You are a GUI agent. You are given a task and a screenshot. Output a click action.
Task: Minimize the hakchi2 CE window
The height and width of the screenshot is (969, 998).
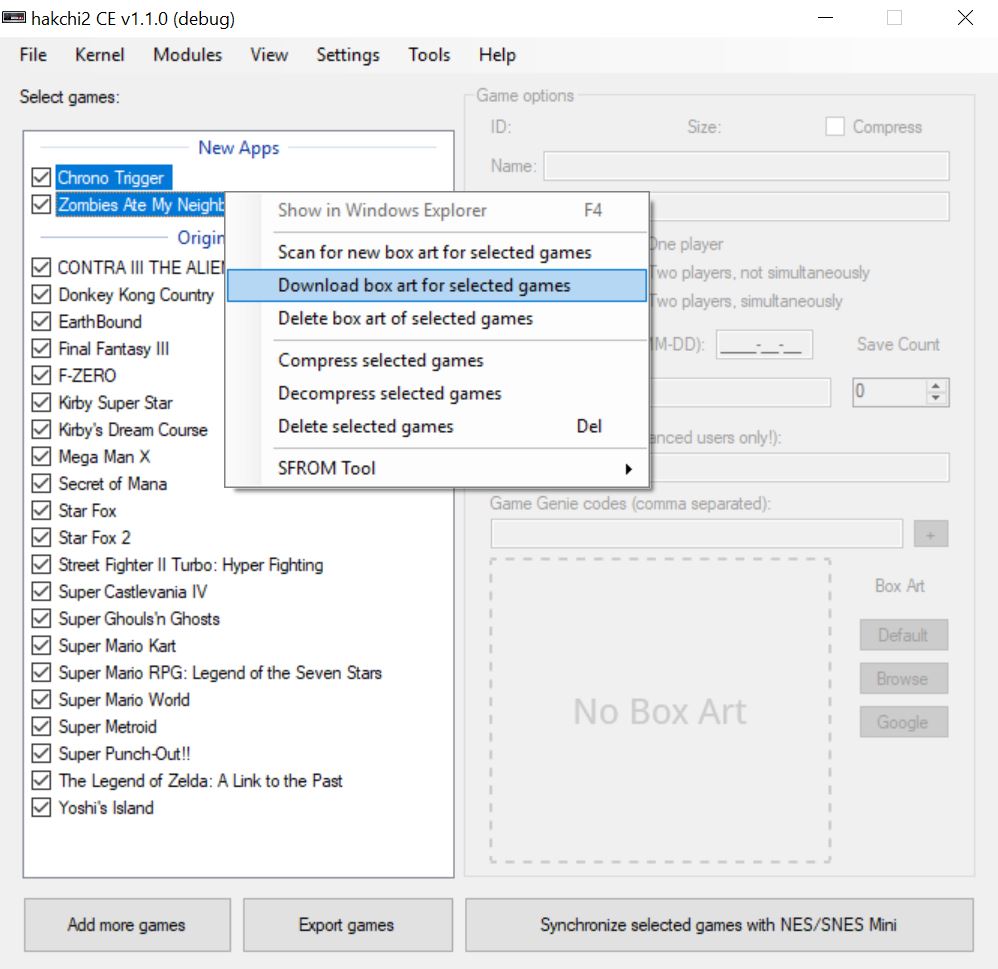826,18
